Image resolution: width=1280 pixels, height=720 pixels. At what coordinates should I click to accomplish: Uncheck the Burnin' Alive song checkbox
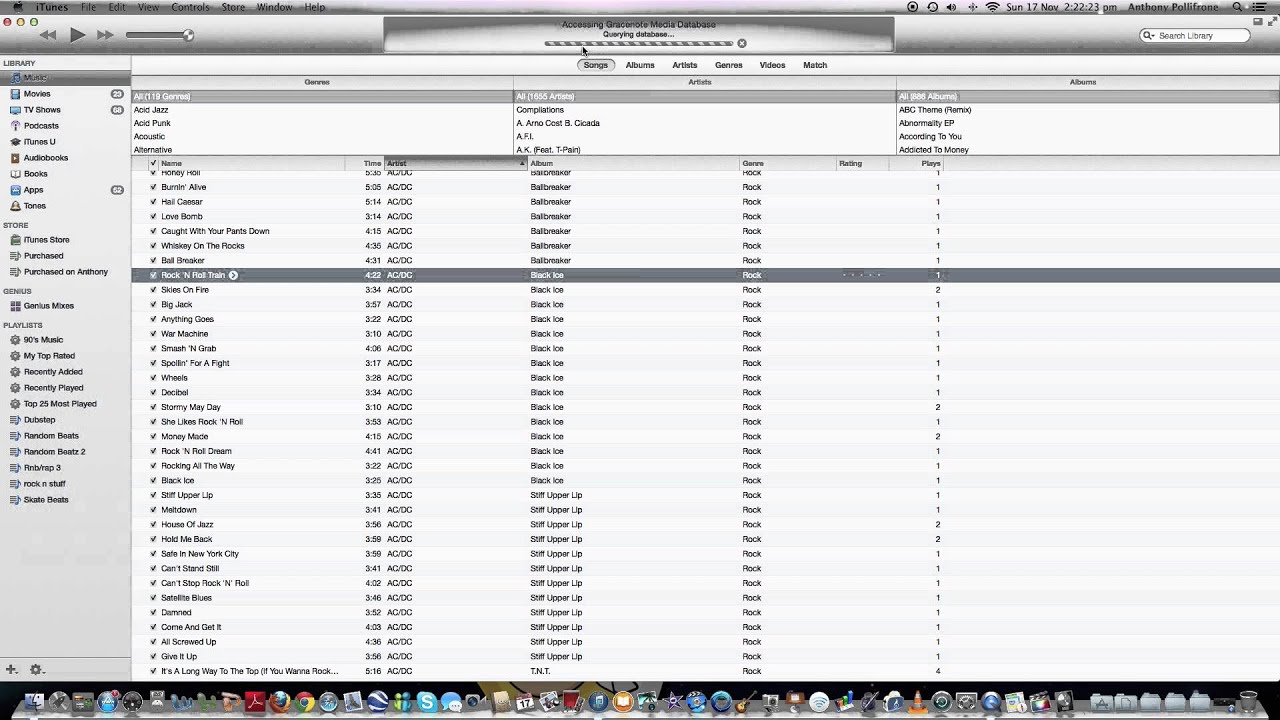pyautogui.click(x=153, y=187)
